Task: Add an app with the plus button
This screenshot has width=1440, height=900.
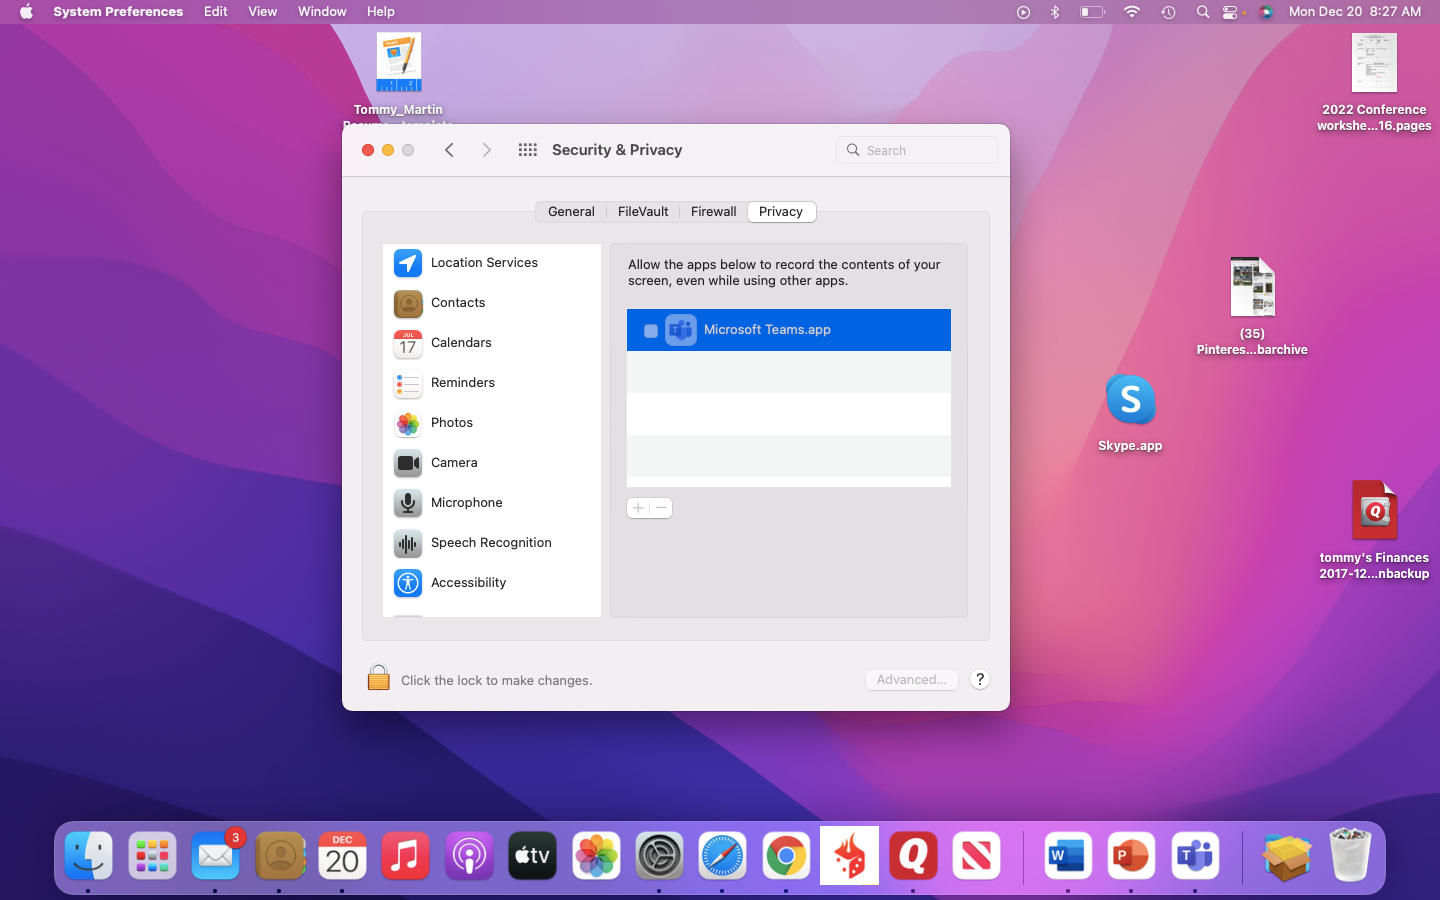Action: [638, 508]
